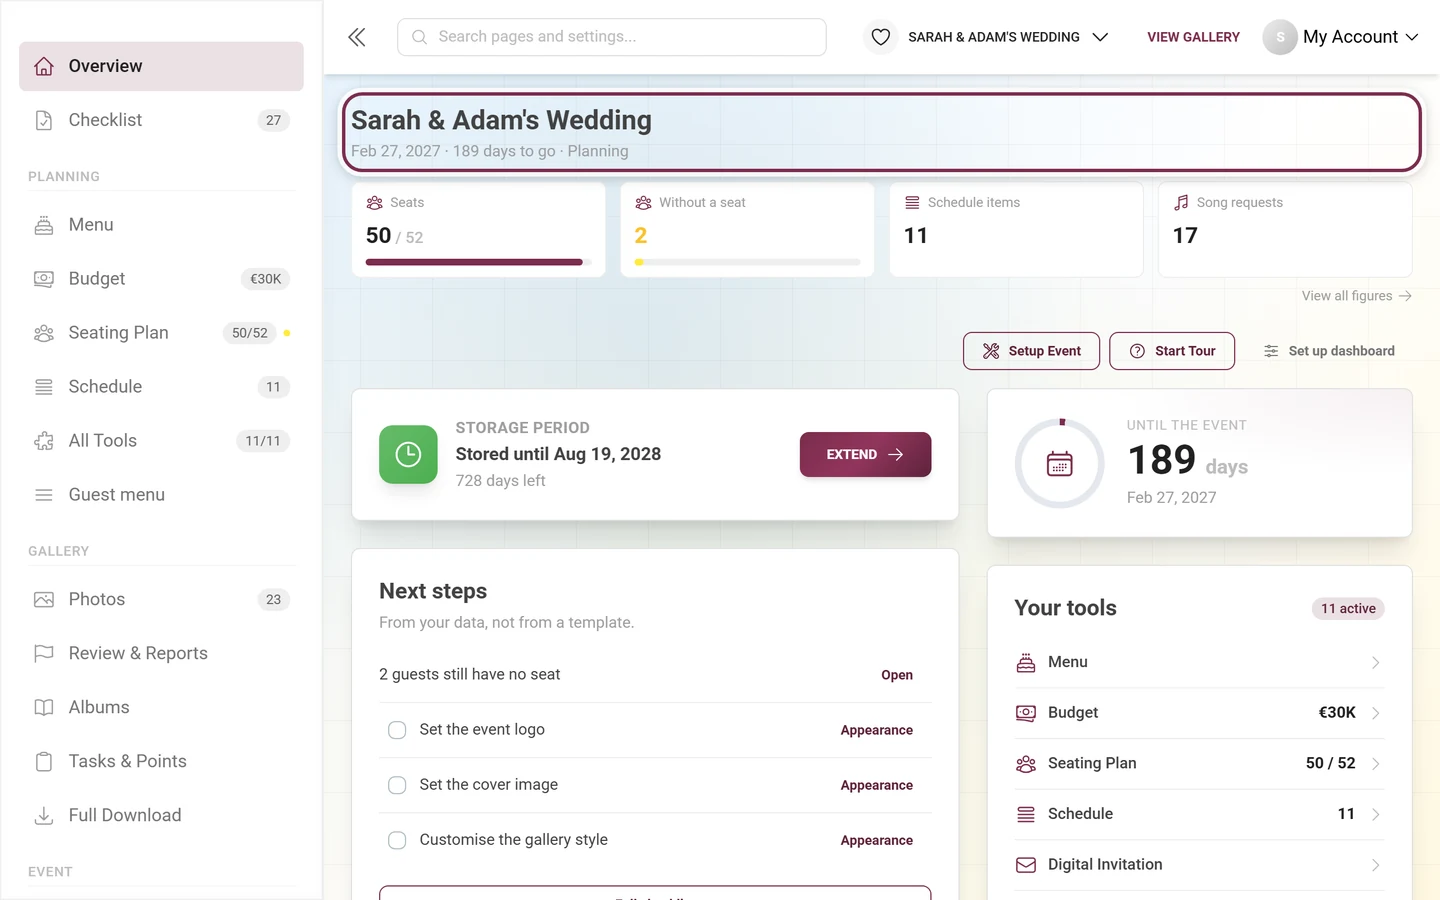Click the Tasks & Points clipboard icon
The height and width of the screenshot is (900, 1440).
44,762
